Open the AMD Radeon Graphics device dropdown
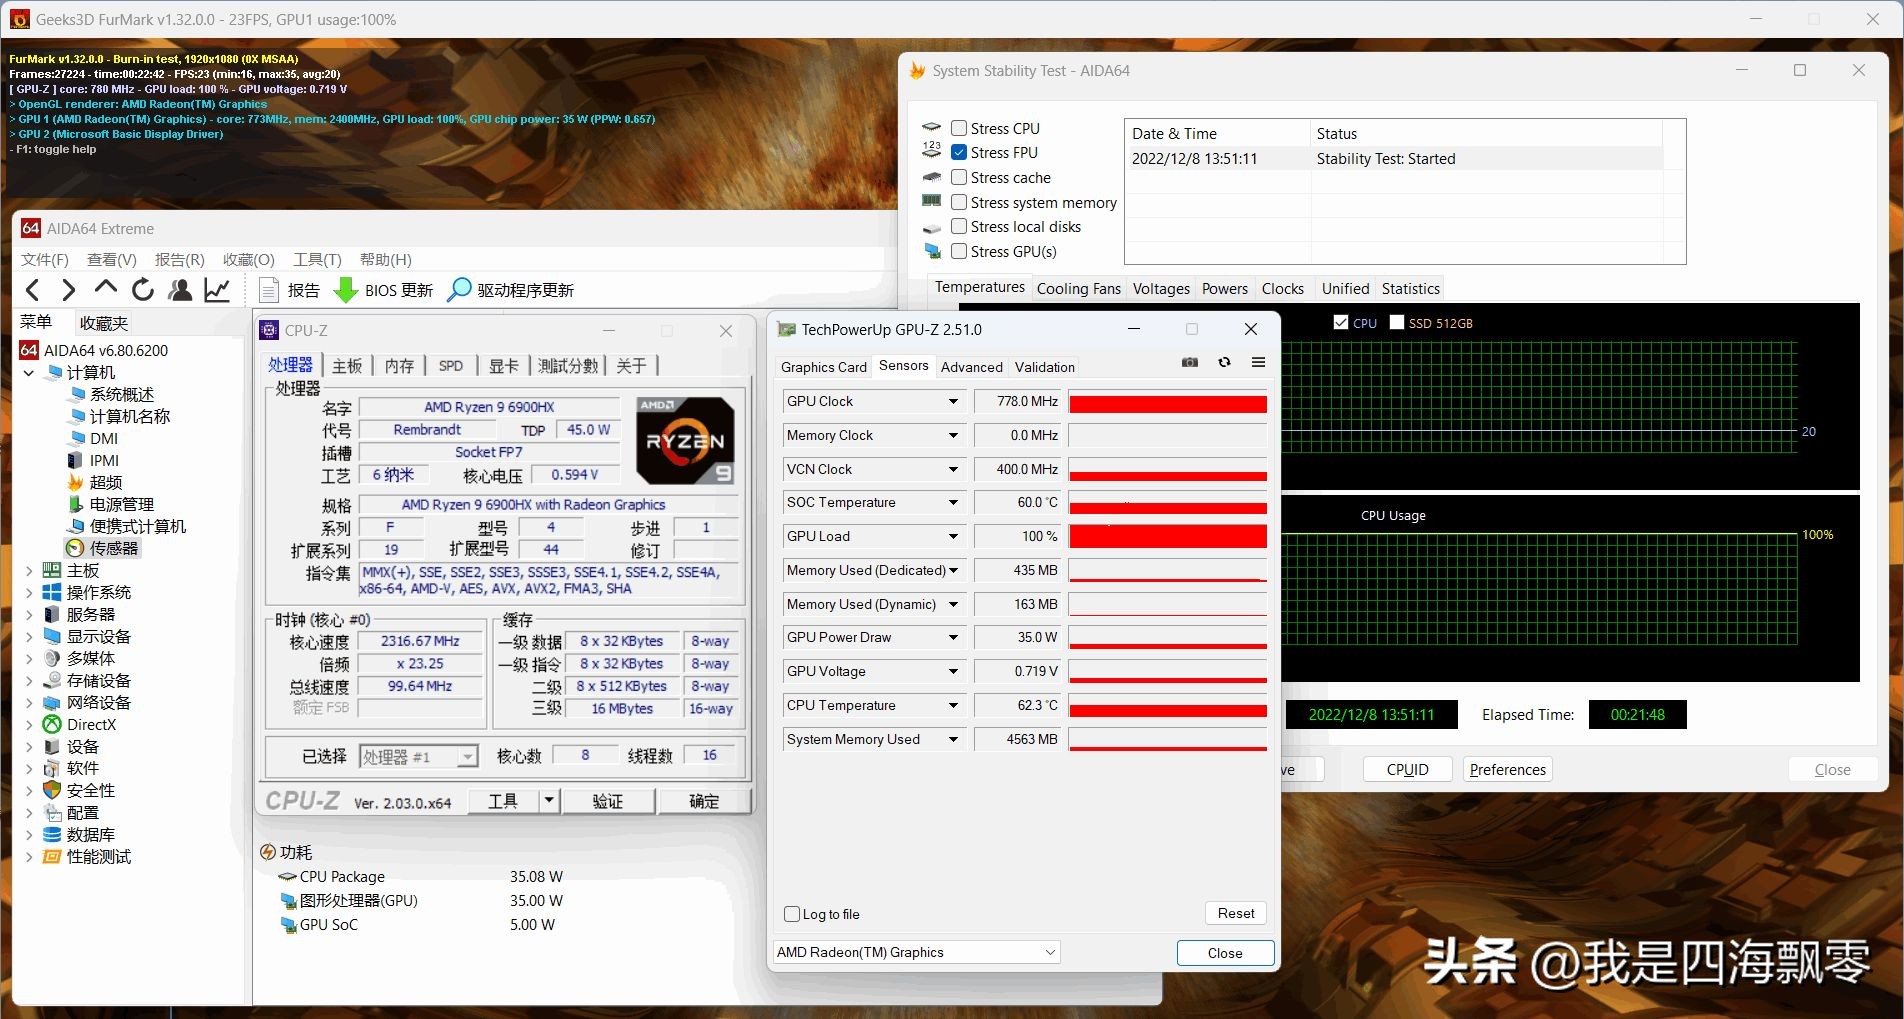This screenshot has width=1904, height=1019. click(x=1050, y=952)
